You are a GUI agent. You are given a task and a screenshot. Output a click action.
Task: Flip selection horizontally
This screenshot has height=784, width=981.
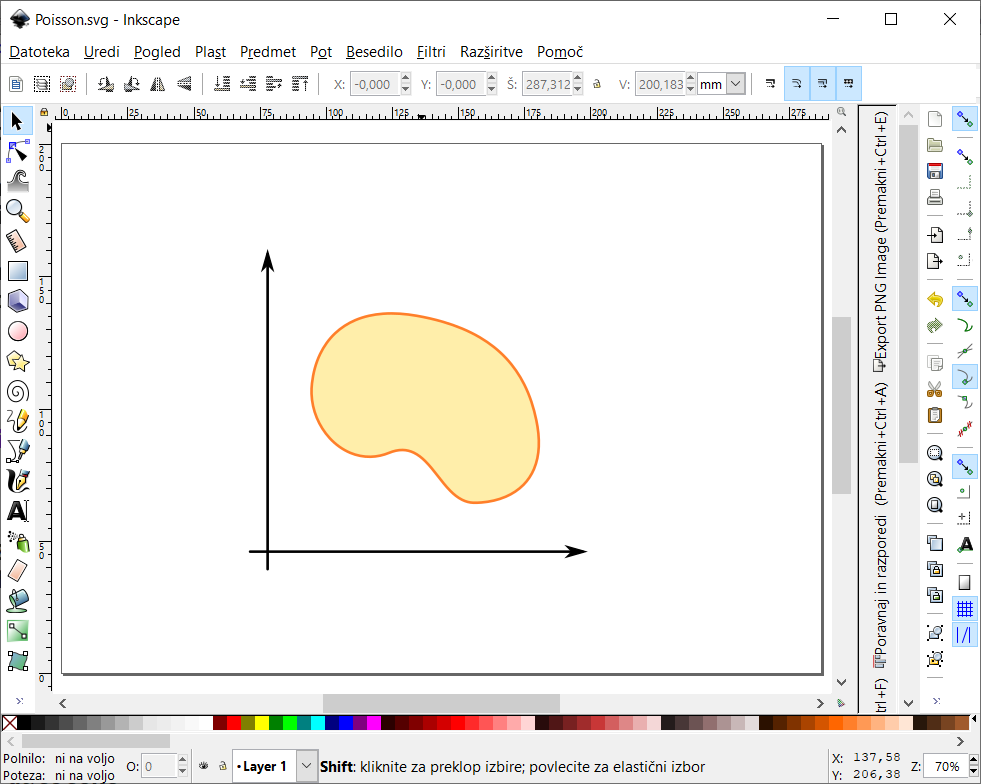tap(157, 85)
